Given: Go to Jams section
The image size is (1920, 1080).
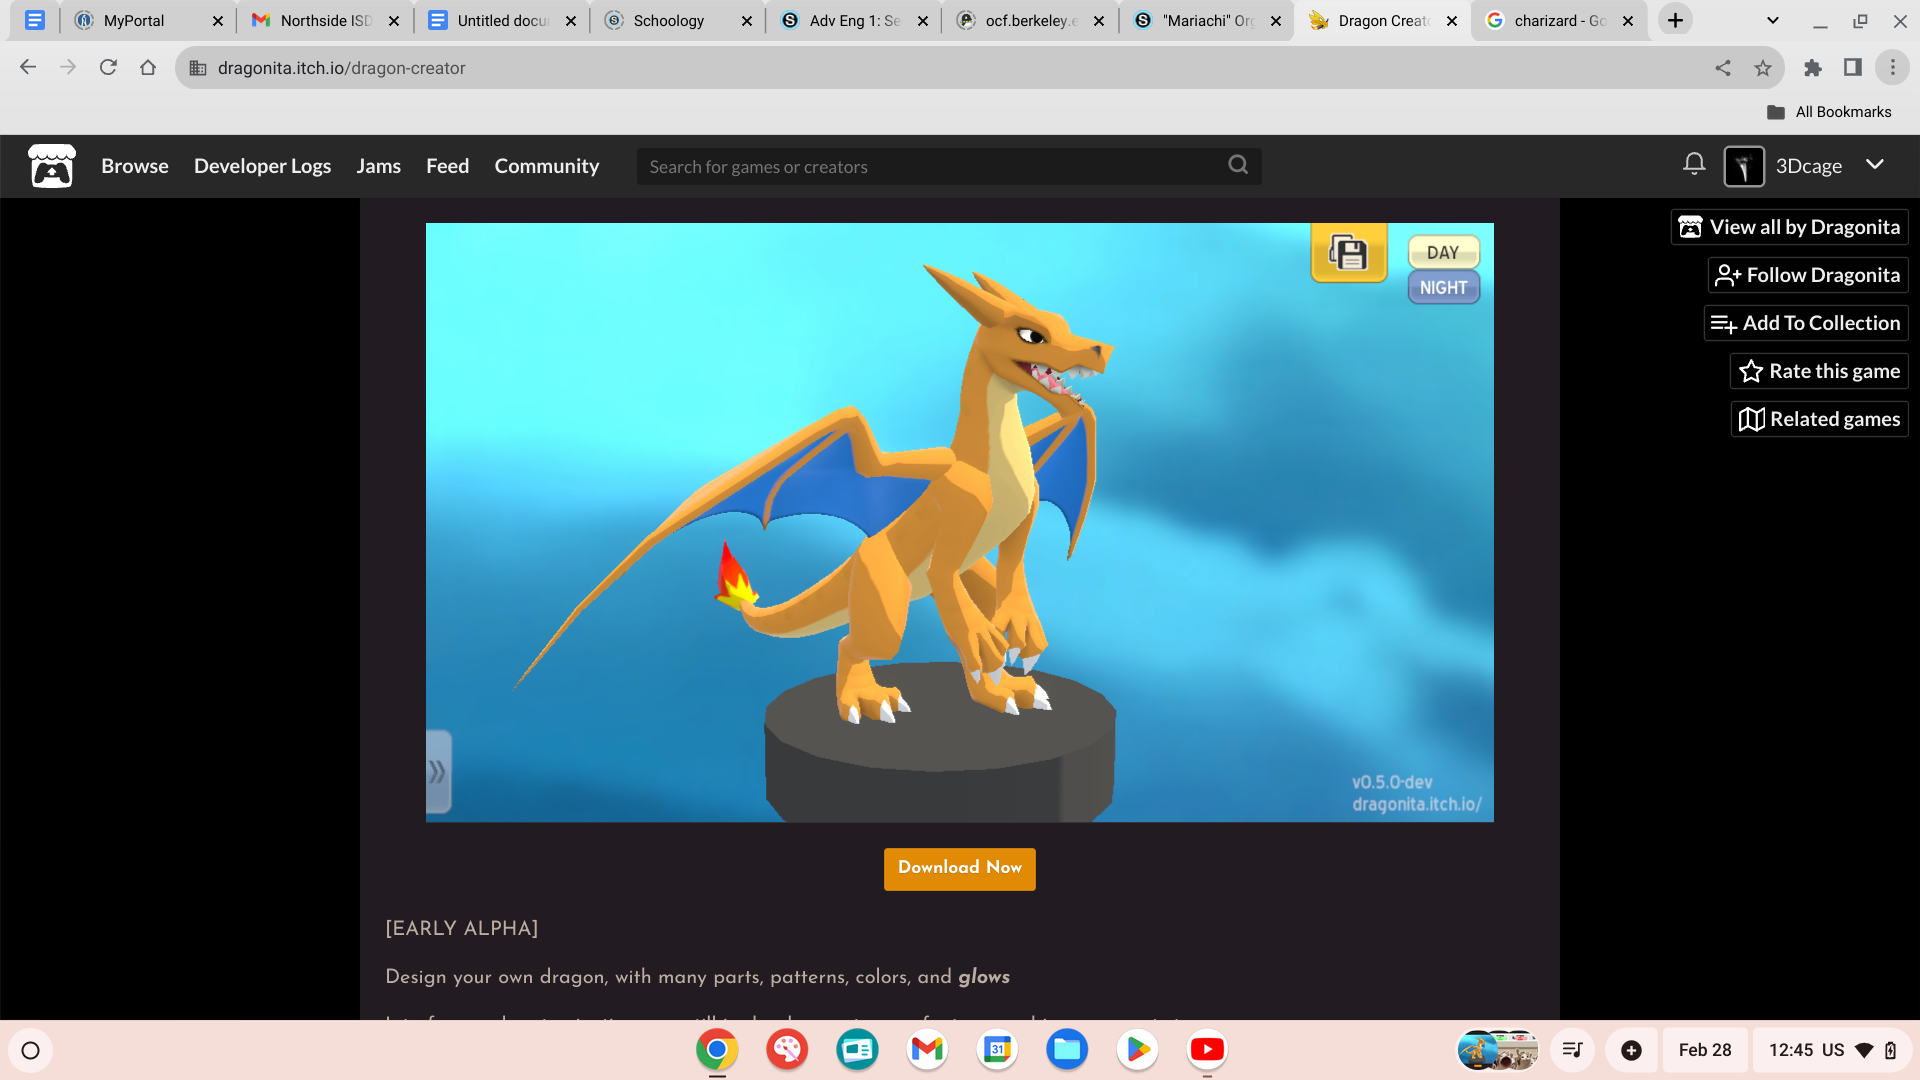Looking at the screenshot, I should 378,166.
